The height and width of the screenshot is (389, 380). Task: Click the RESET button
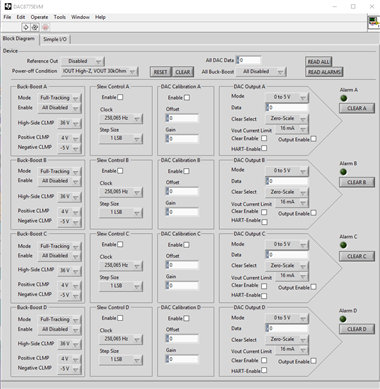coord(160,72)
